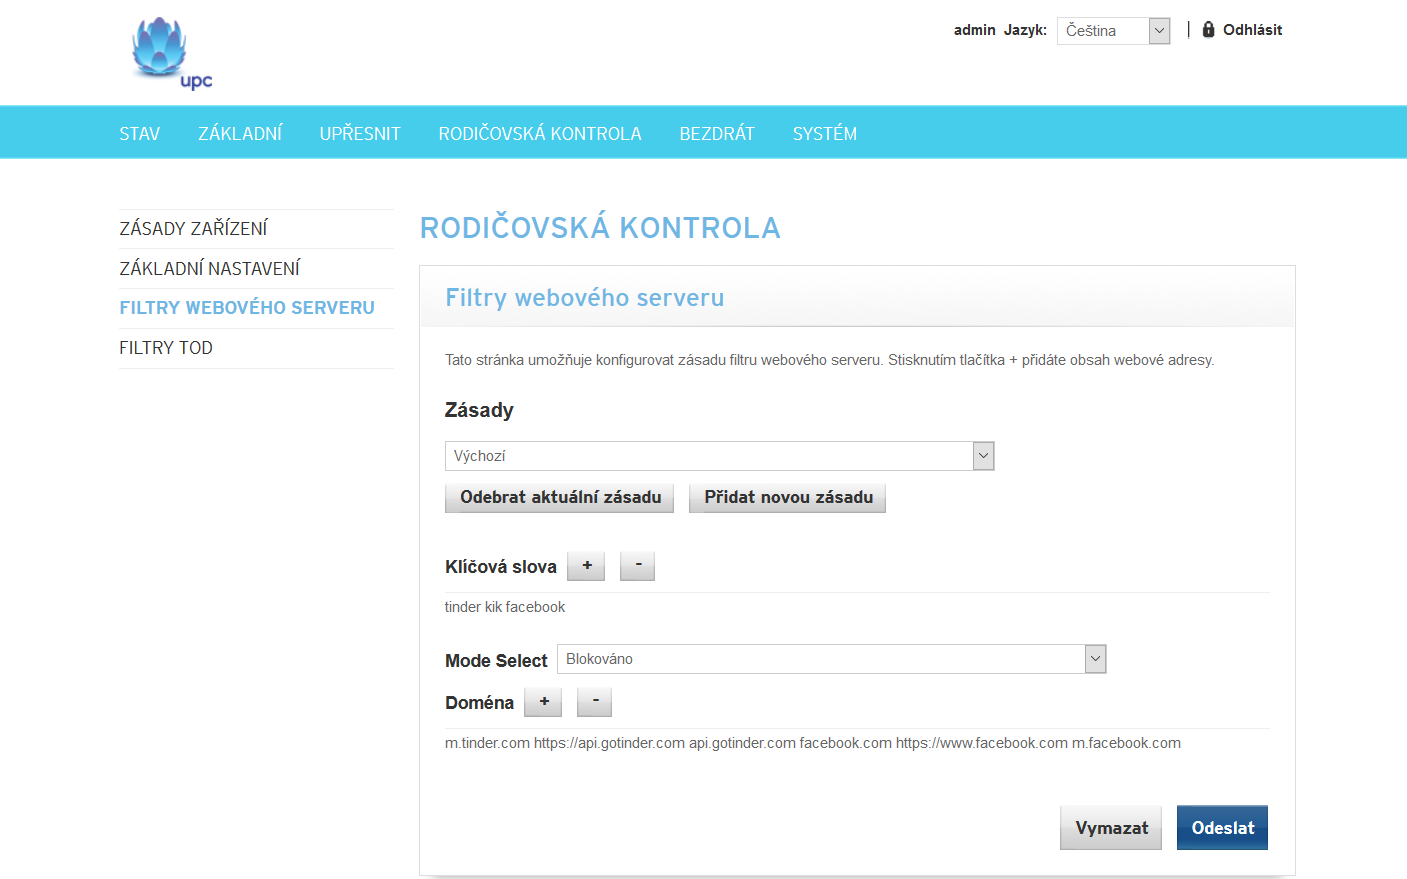Submit settings with Odeslat button
1407x879 pixels.
click(1222, 828)
